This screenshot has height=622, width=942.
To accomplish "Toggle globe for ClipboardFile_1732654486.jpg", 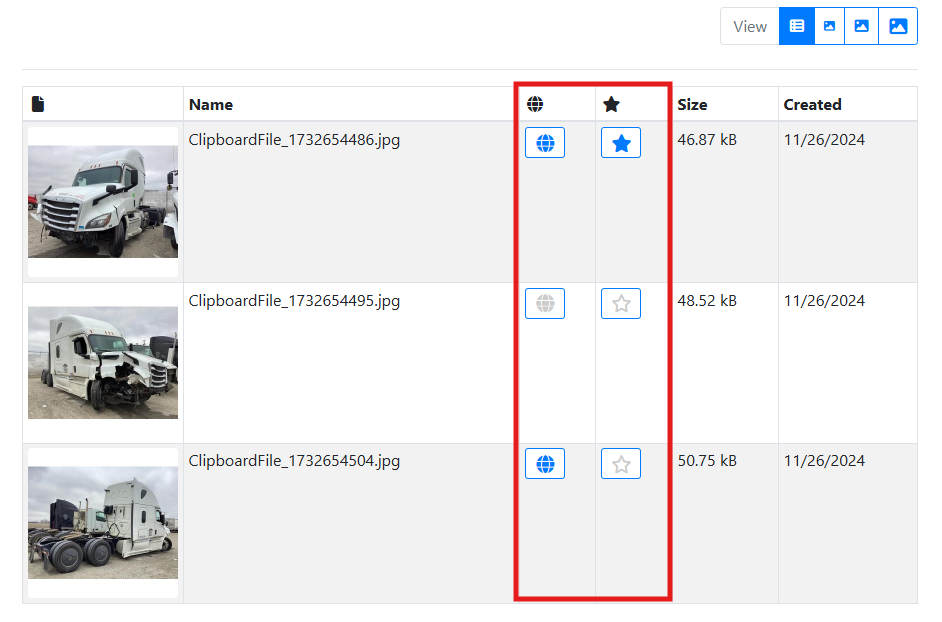I will tap(545, 143).
